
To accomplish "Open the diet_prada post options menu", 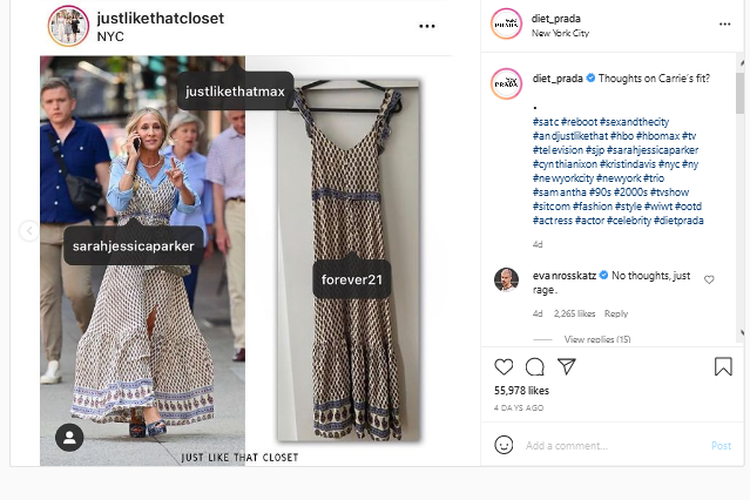I will point(725,24).
